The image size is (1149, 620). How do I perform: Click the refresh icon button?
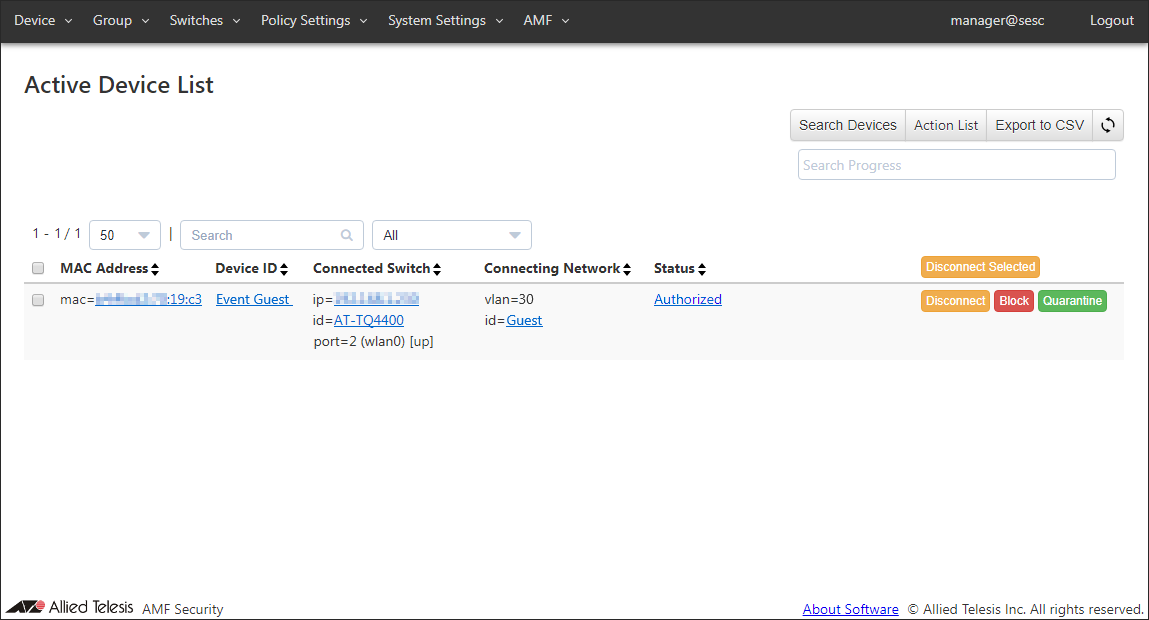pyautogui.click(x=1107, y=125)
